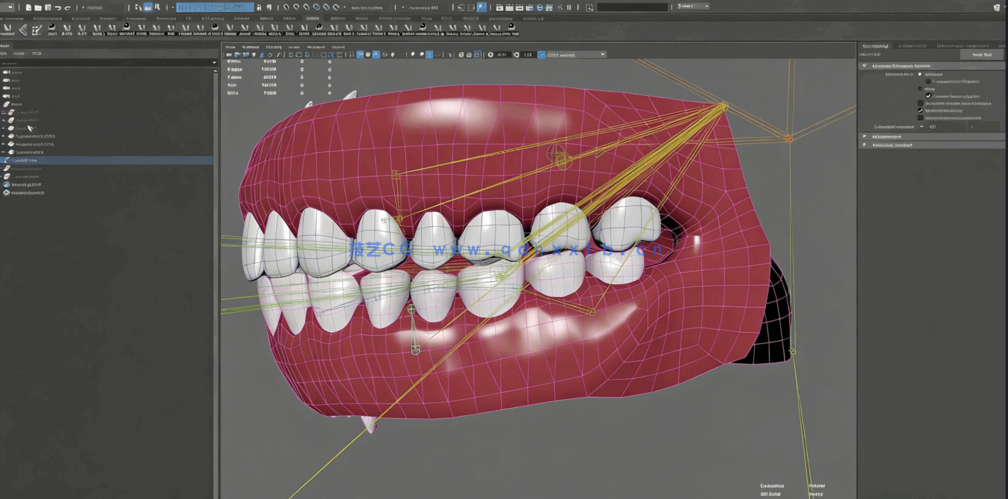Click the Redo arrow icon
Image resolution: width=1008 pixels, height=499 pixels.
click(x=68, y=7)
